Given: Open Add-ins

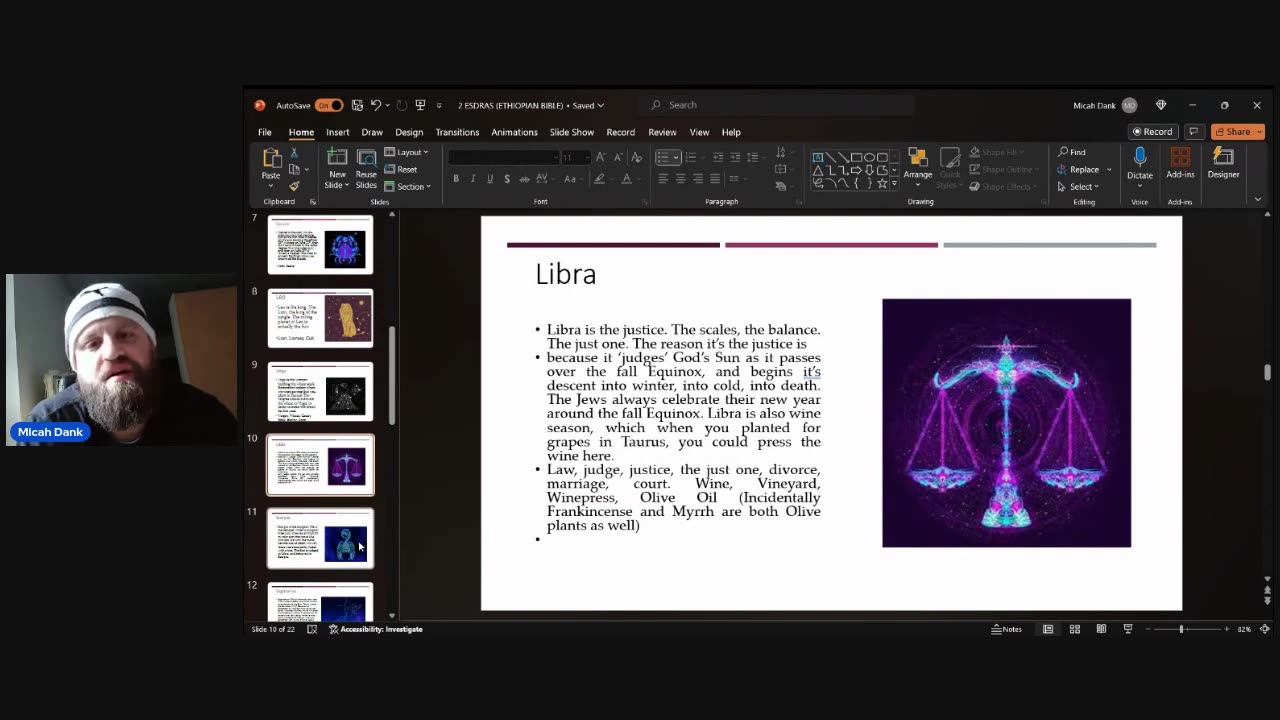Looking at the screenshot, I should pyautogui.click(x=1180, y=165).
